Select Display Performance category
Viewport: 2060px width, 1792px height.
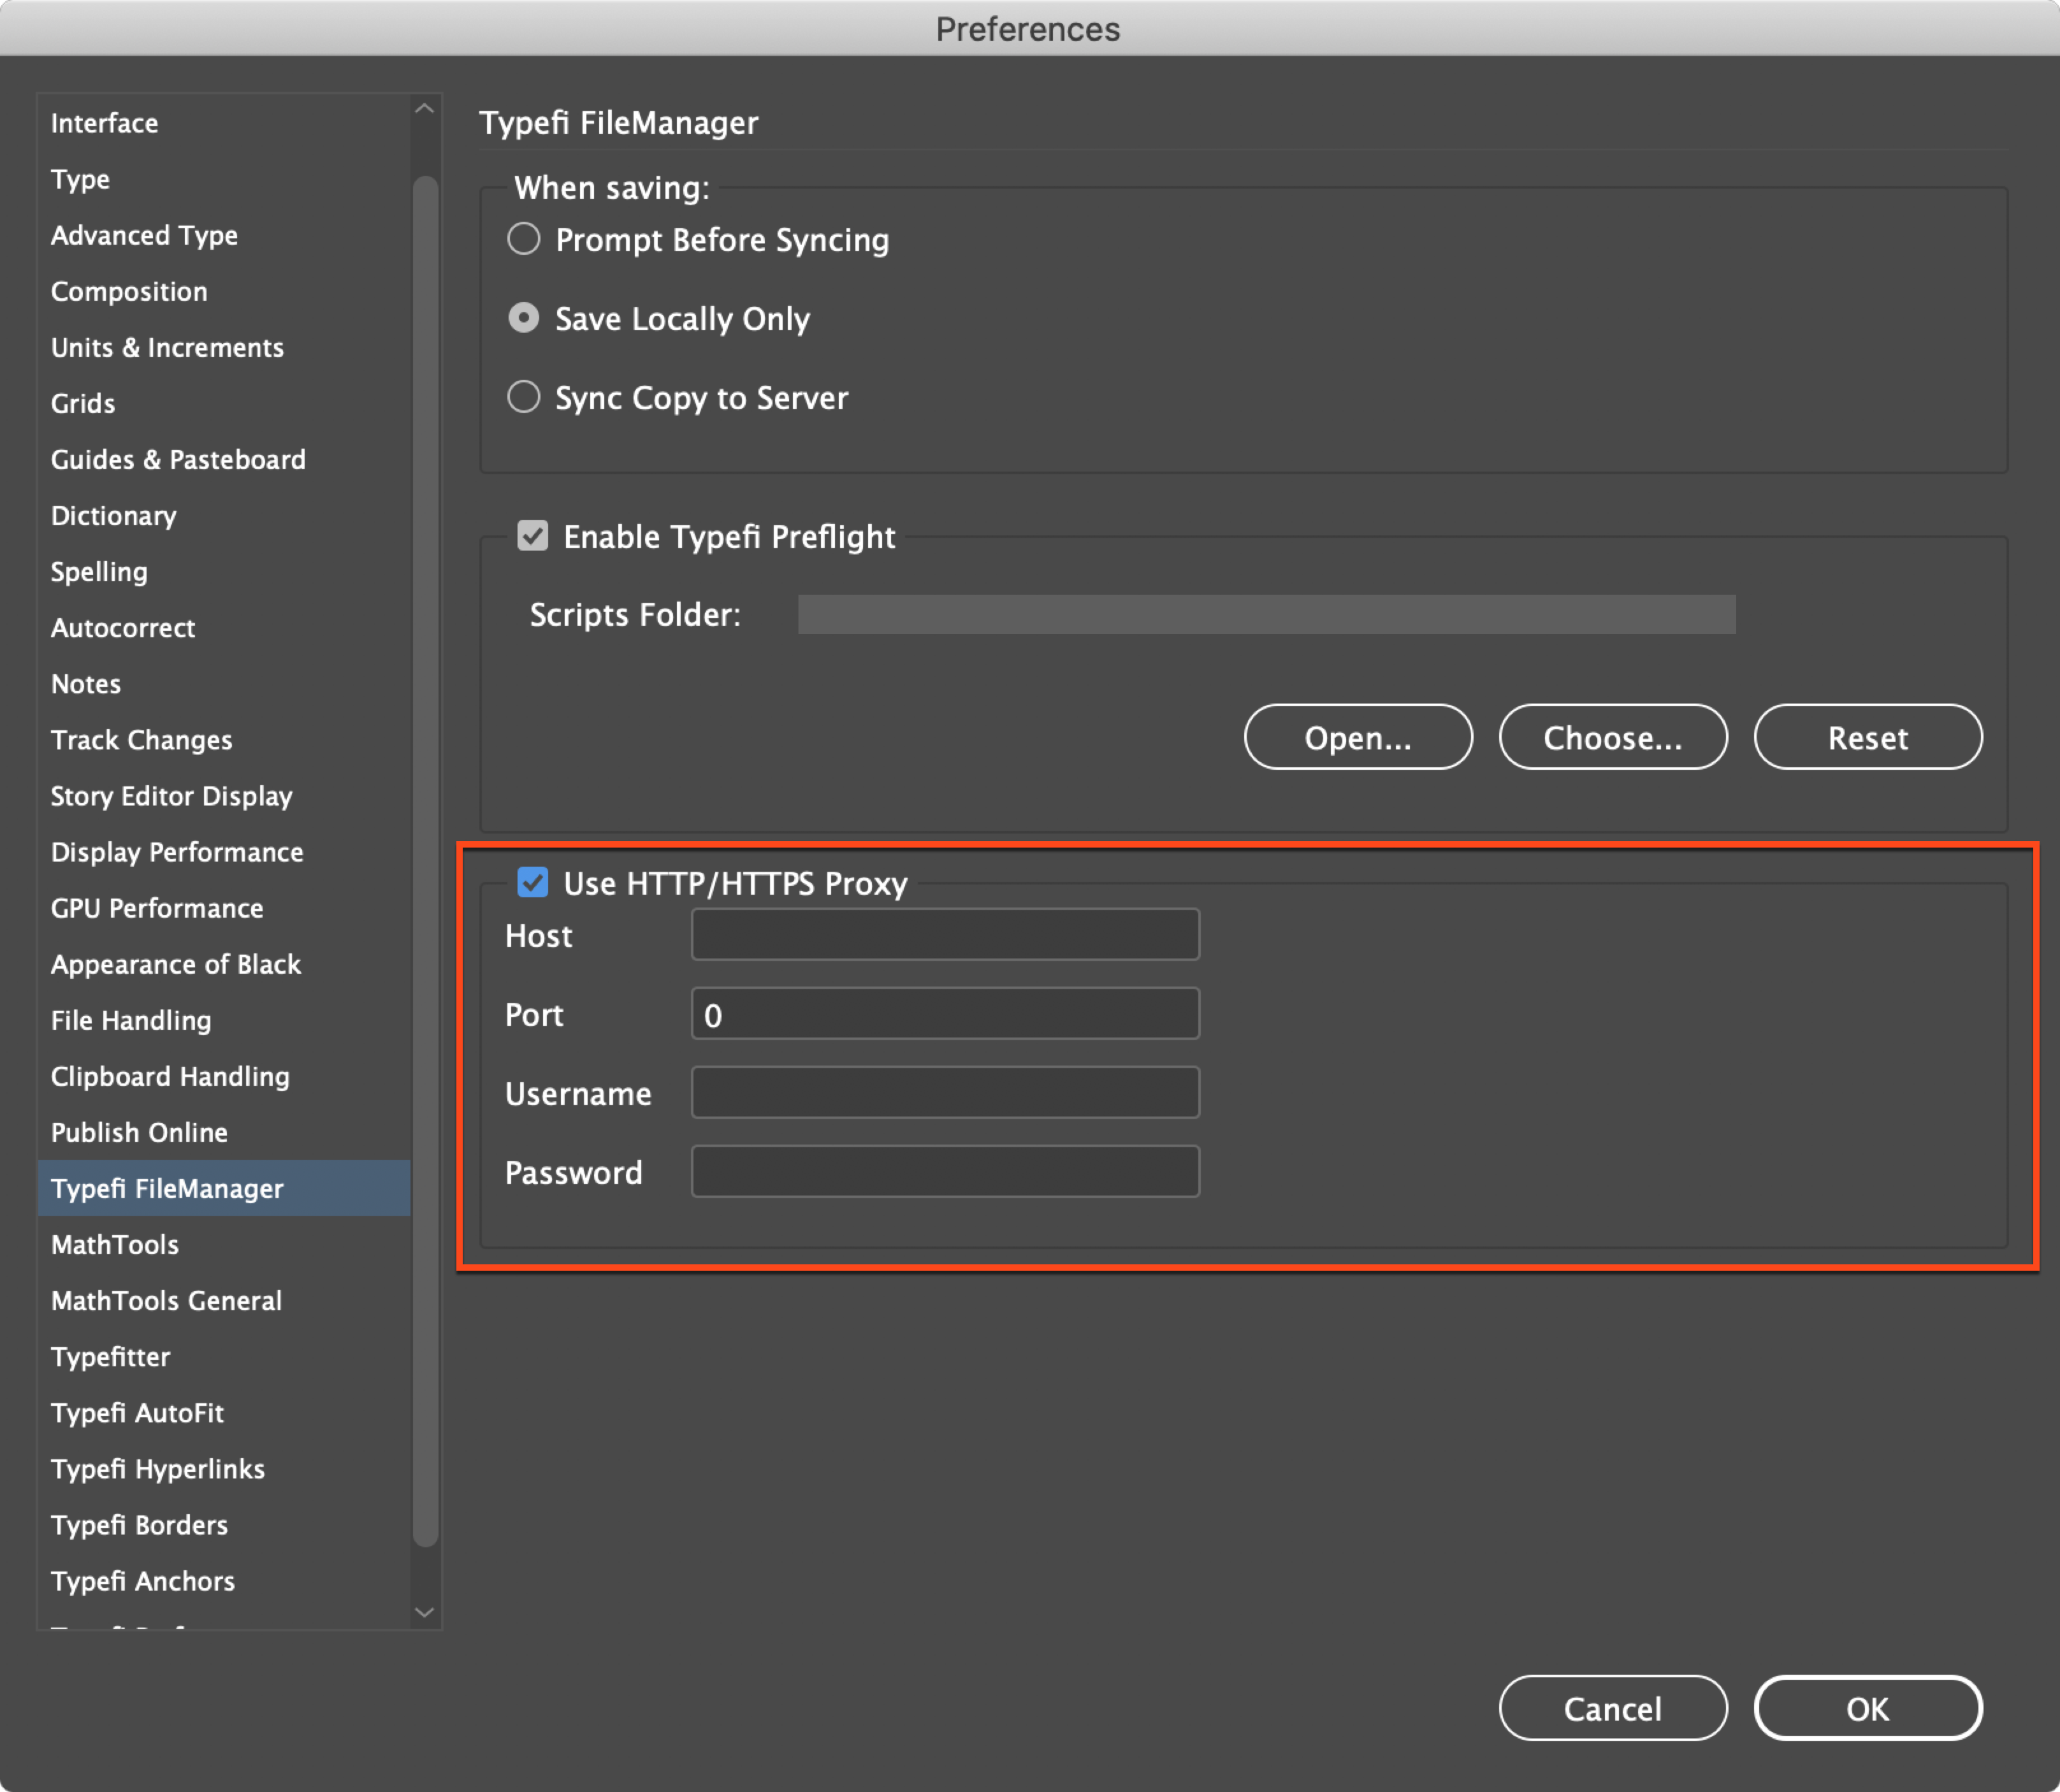click(x=224, y=851)
